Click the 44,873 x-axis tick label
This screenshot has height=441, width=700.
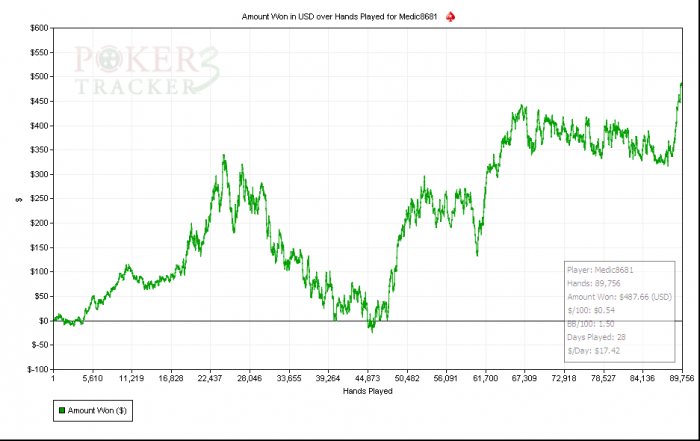367,379
